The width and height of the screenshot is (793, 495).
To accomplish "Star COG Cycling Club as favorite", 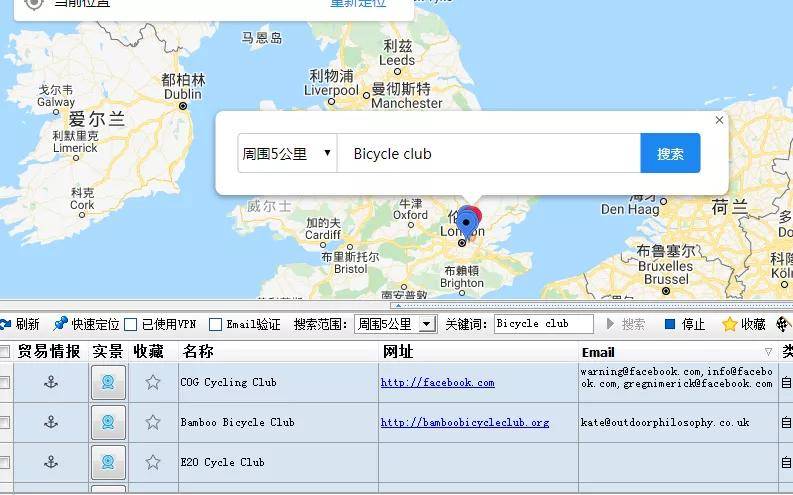I will 153,382.
